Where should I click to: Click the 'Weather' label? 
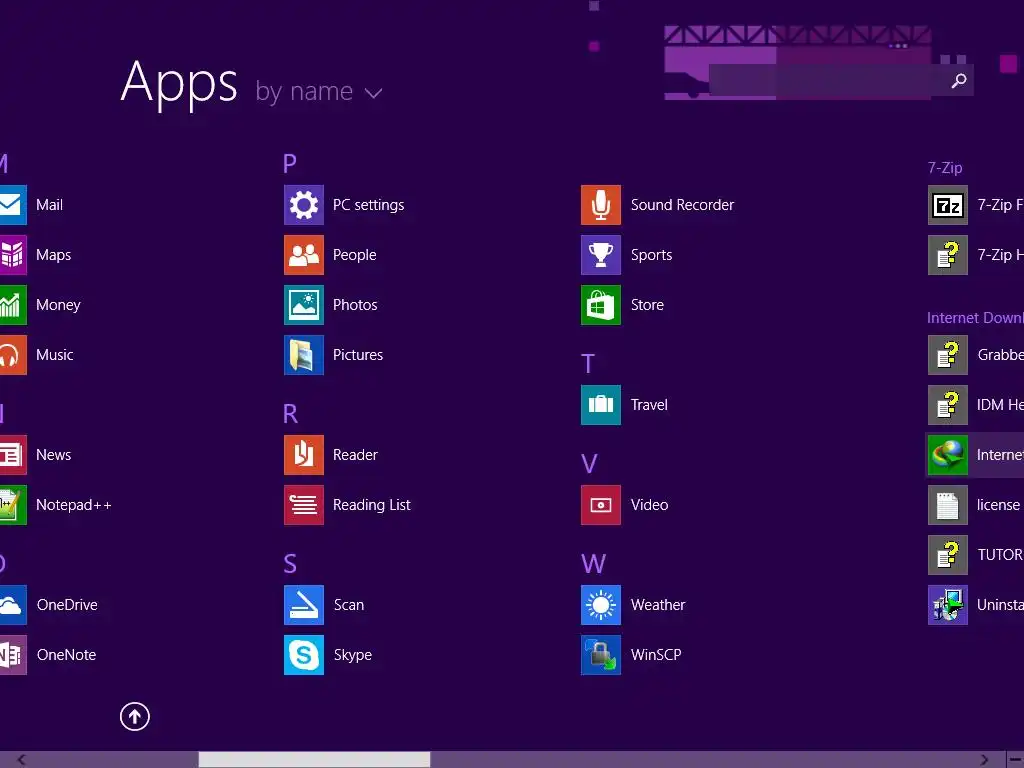click(x=658, y=605)
